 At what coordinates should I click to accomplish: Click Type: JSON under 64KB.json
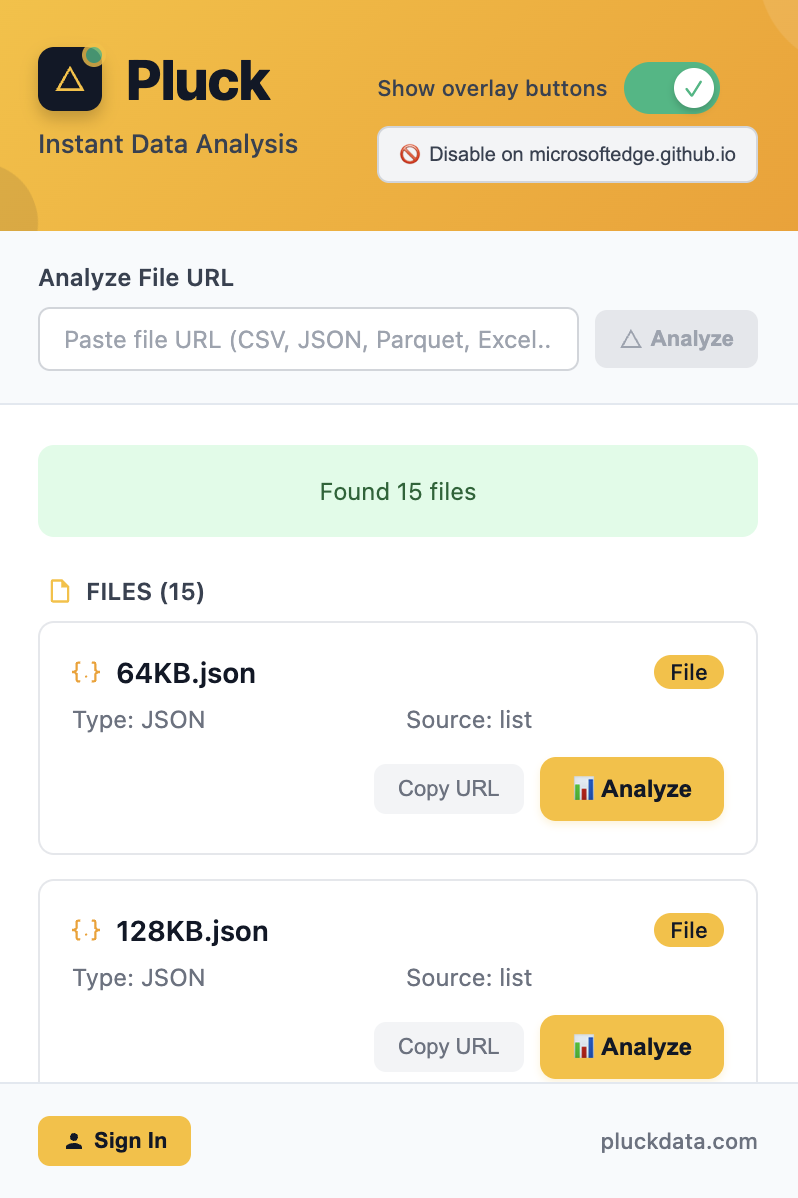(x=138, y=720)
